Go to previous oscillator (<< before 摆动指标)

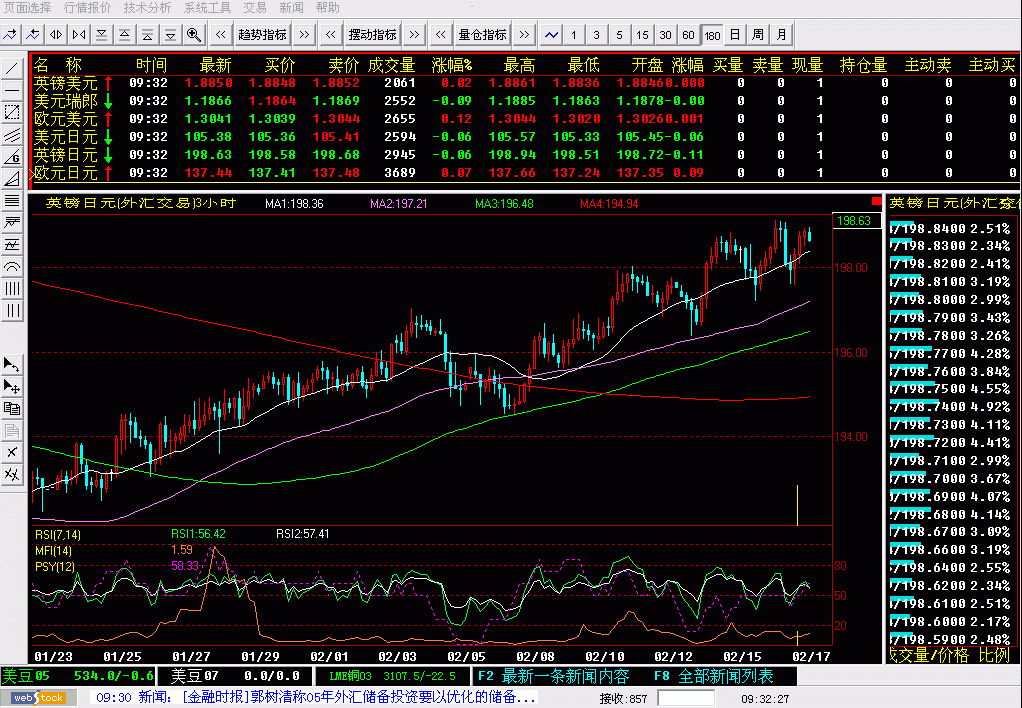coord(330,35)
